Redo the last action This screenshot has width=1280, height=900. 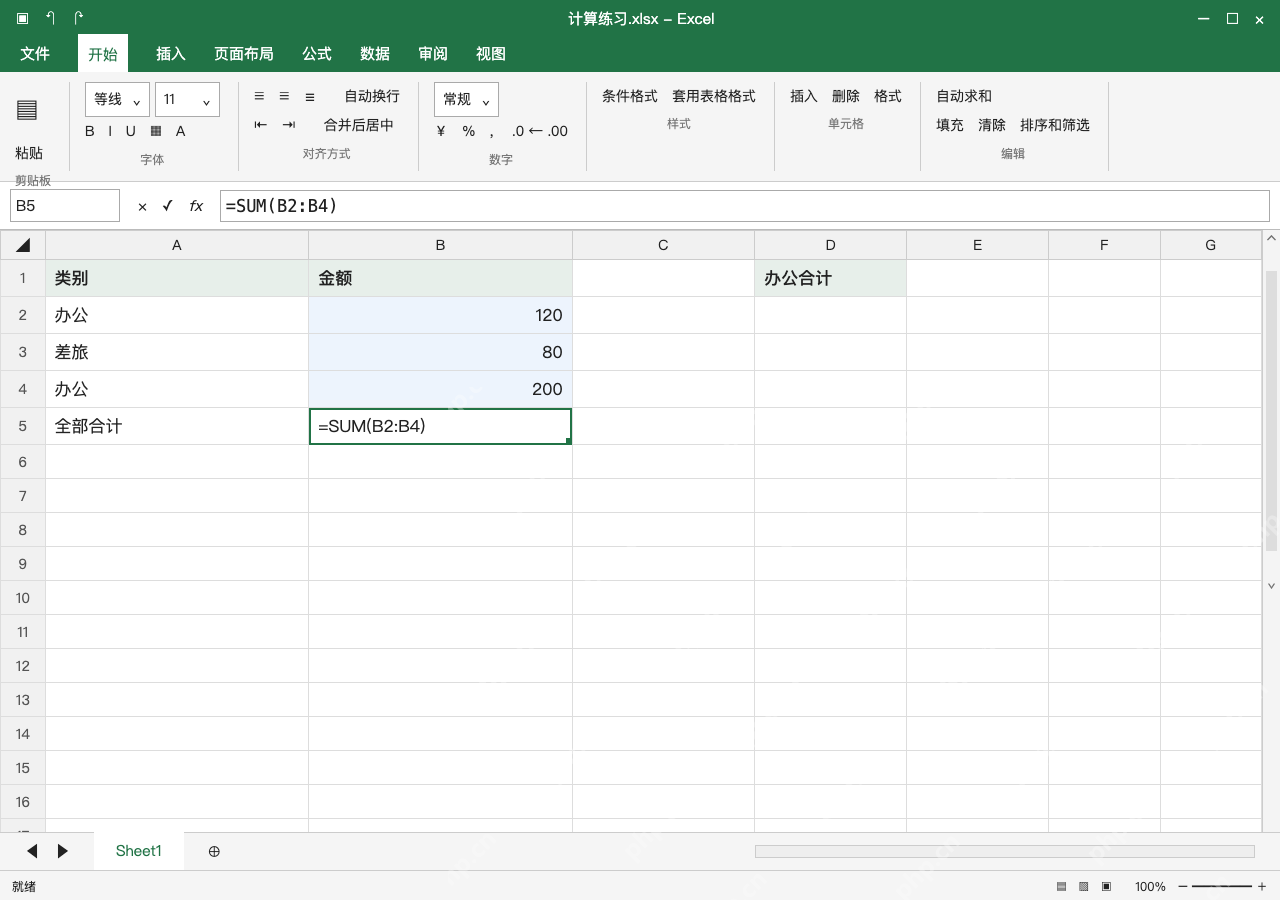[79, 18]
